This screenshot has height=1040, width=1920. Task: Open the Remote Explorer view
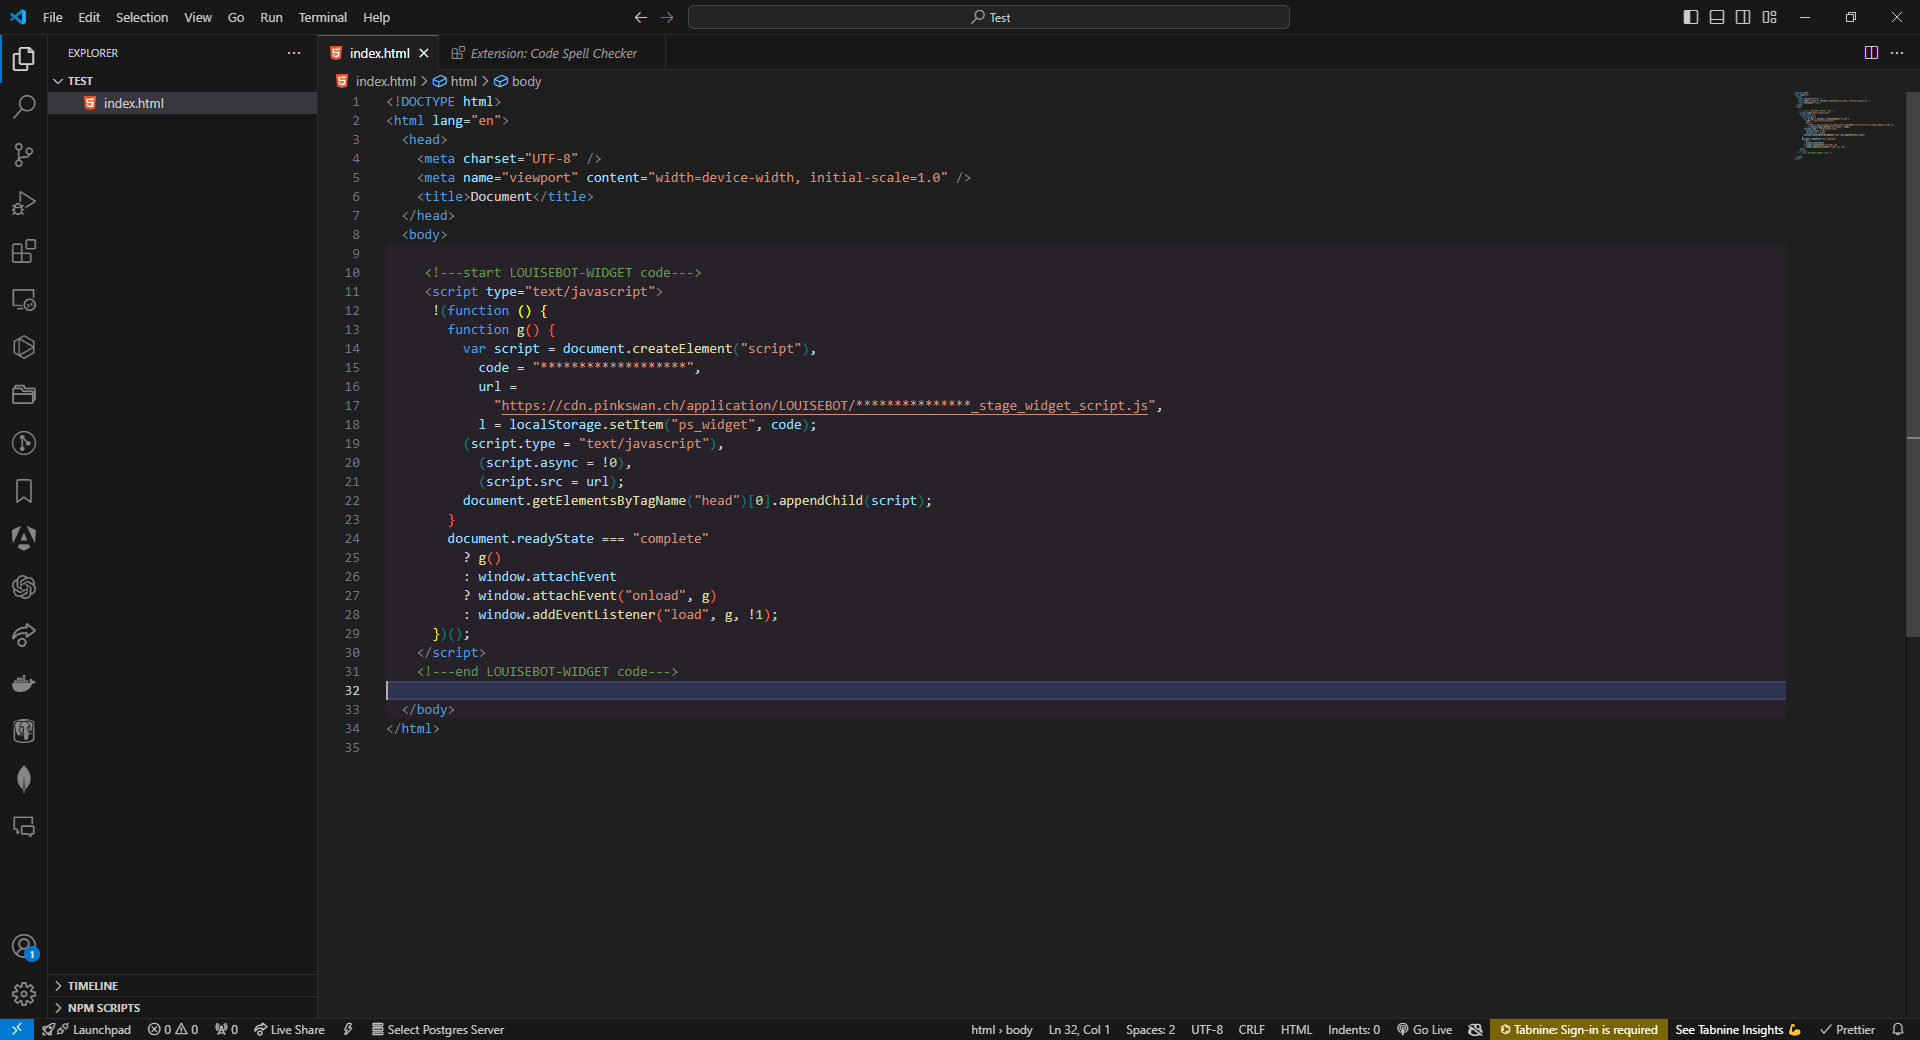tap(24, 299)
